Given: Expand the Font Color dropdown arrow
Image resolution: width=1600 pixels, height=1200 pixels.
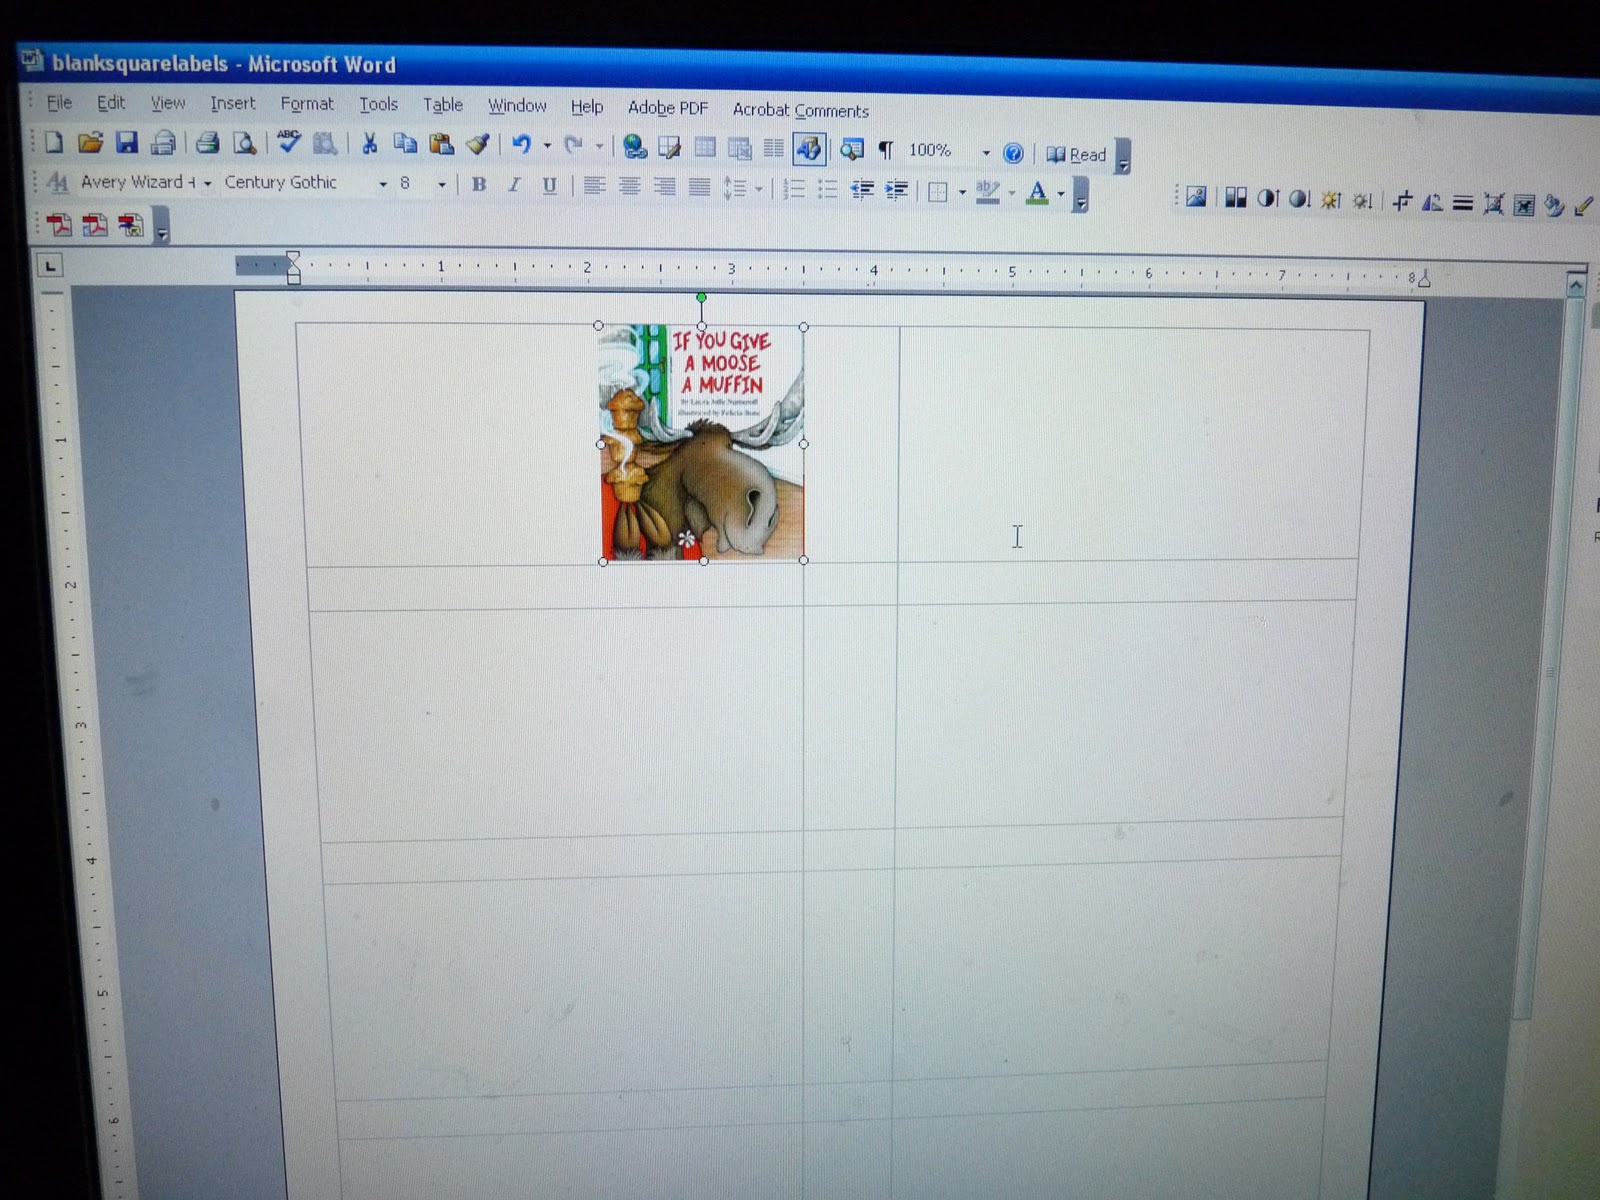Looking at the screenshot, I should click(1061, 193).
